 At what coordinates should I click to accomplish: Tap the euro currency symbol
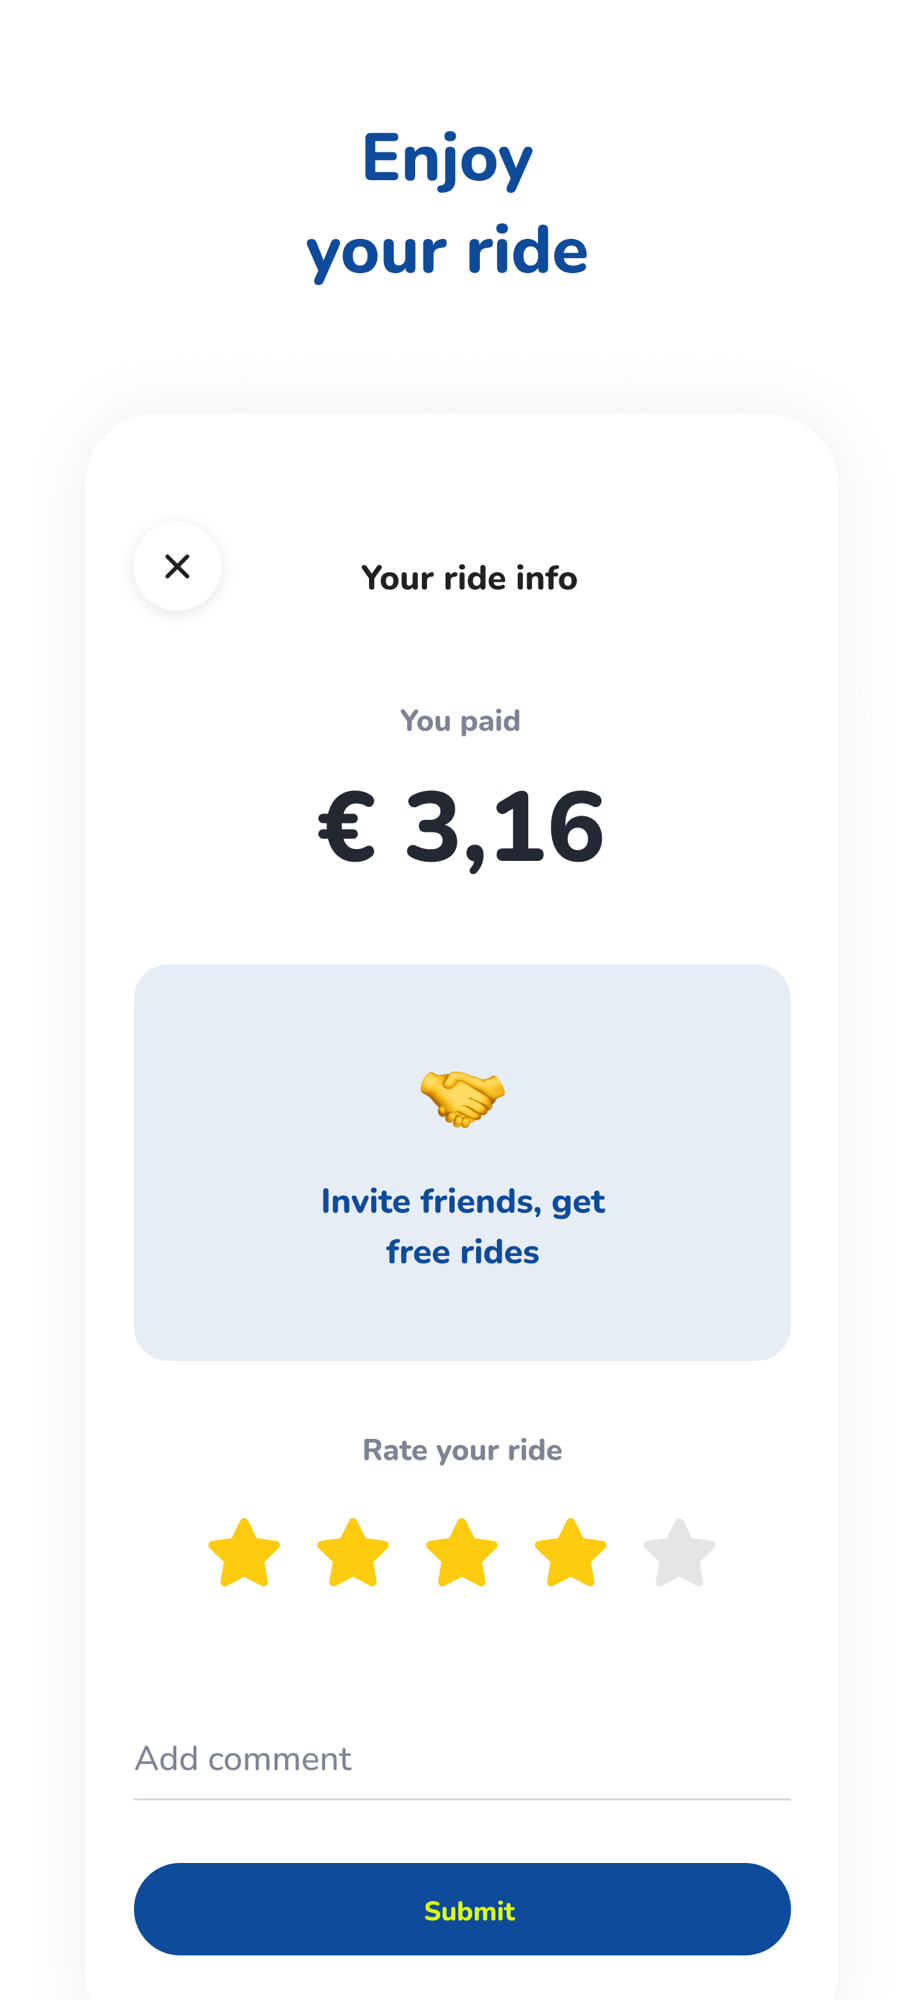click(347, 828)
